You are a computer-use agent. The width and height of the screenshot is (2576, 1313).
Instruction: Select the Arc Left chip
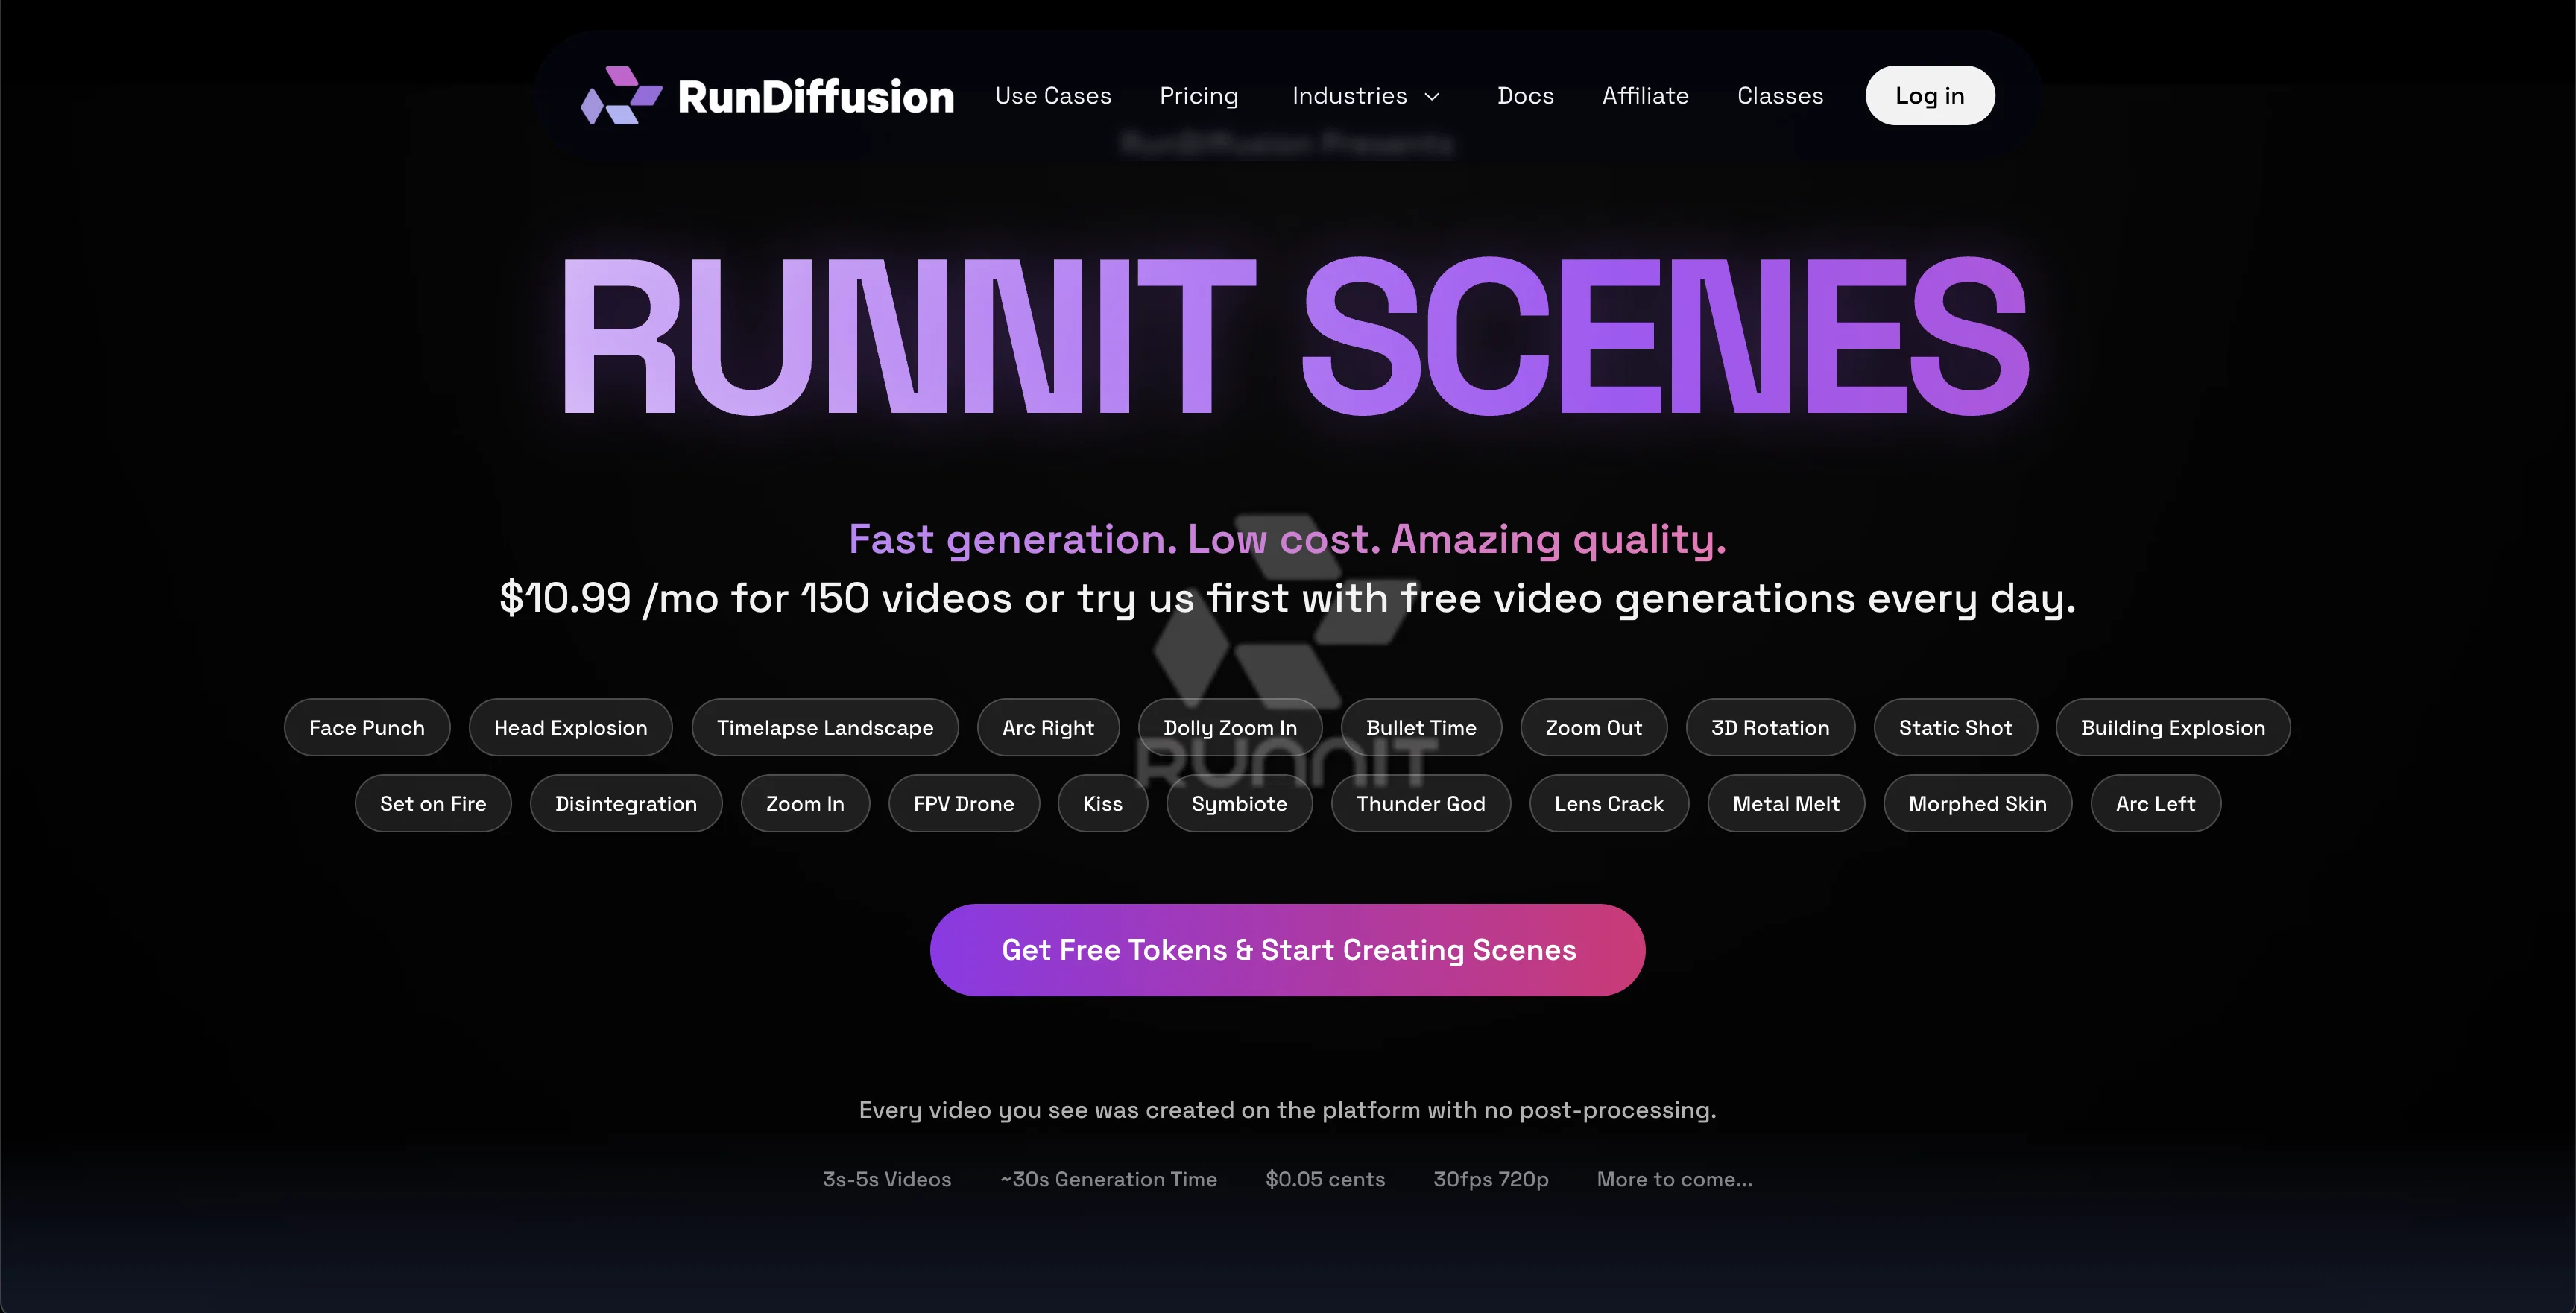(2155, 803)
